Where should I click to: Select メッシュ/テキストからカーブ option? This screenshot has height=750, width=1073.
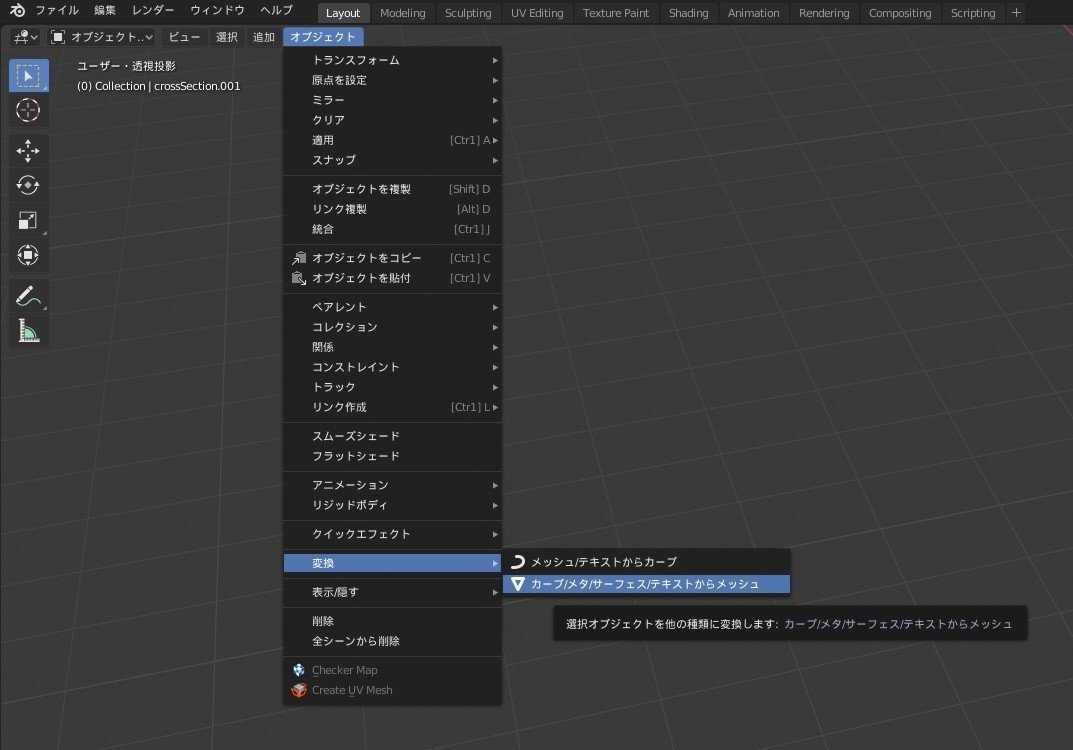point(647,562)
